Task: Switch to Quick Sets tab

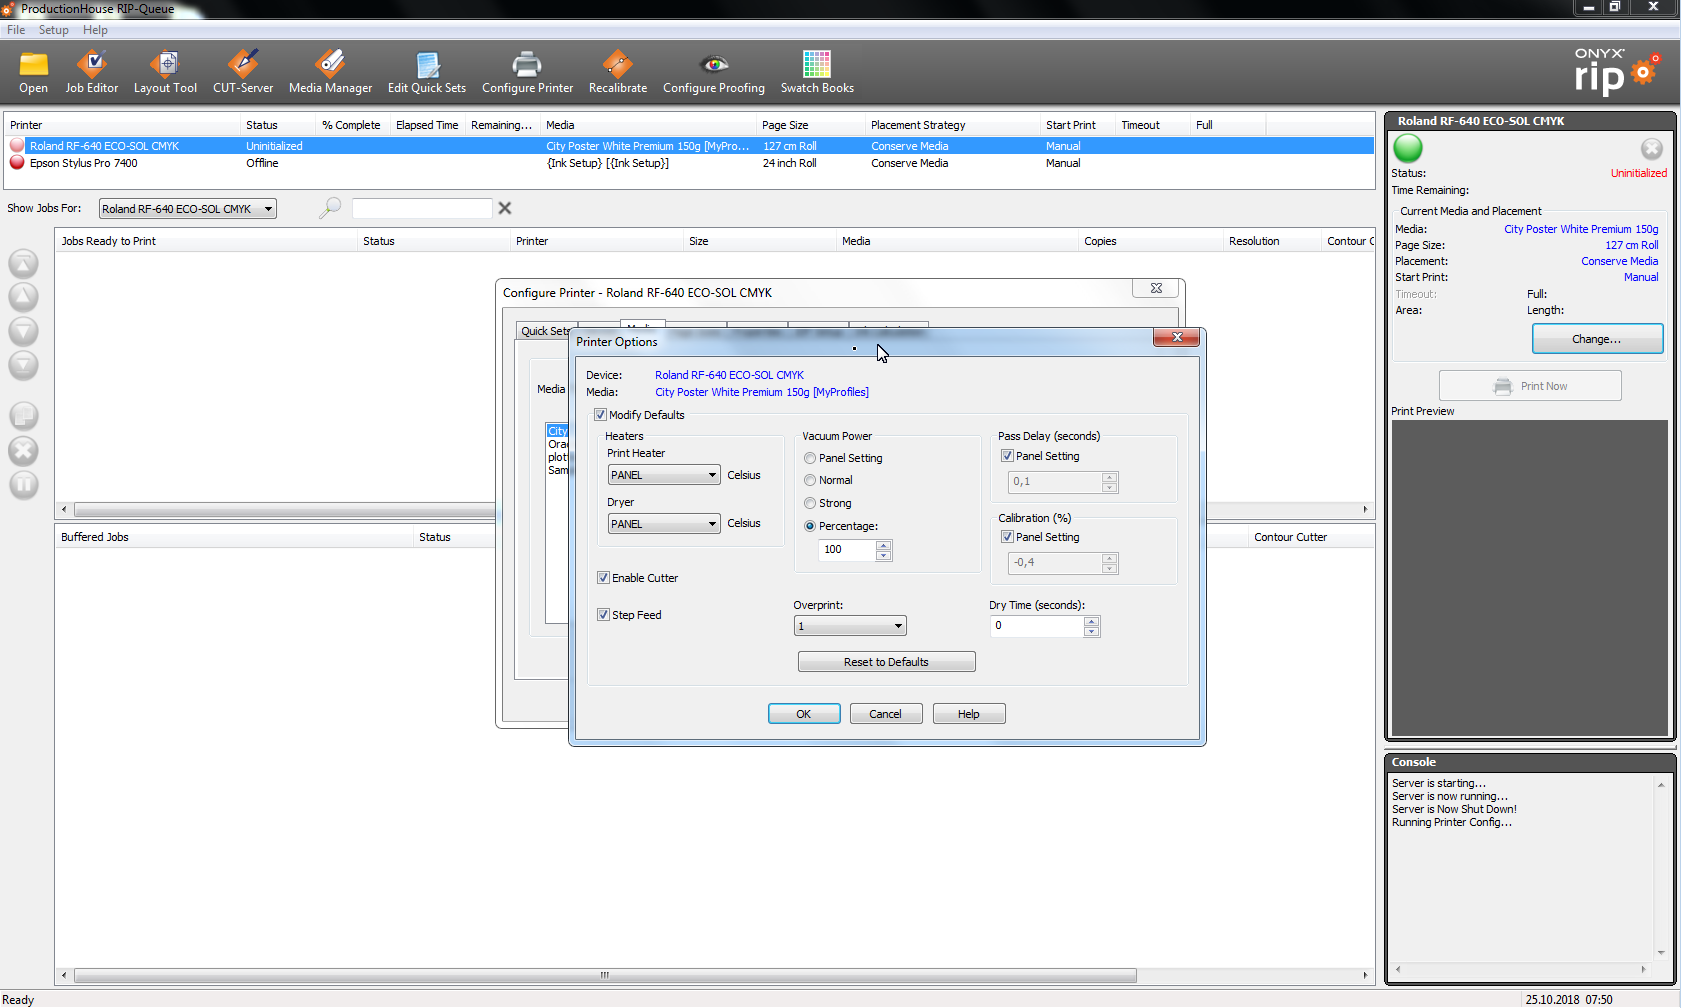Action: pyautogui.click(x=545, y=331)
